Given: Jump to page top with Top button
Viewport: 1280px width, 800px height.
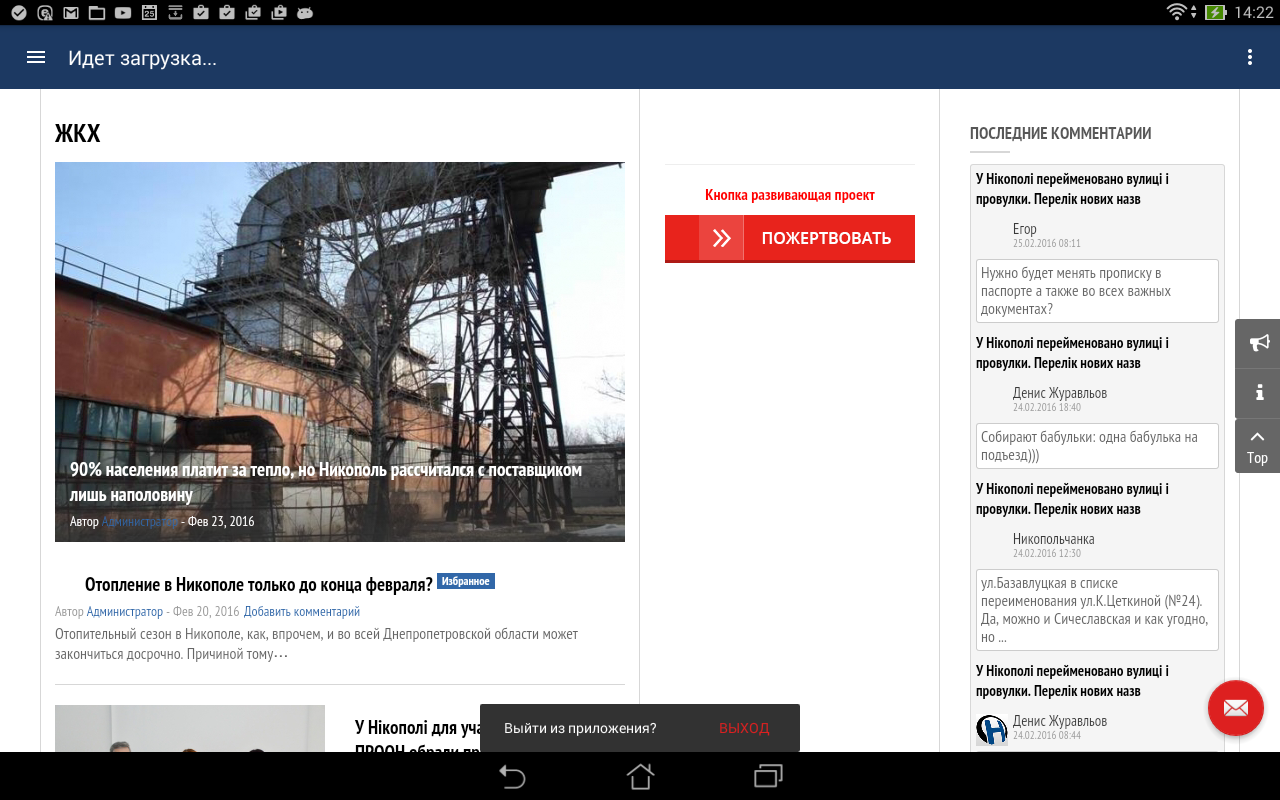Looking at the screenshot, I should pos(1258,446).
